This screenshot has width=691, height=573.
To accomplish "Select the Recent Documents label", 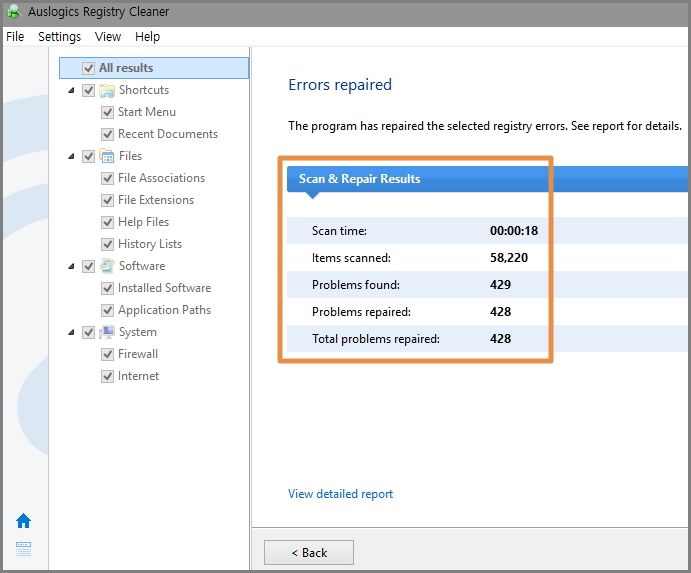I will (x=168, y=134).
